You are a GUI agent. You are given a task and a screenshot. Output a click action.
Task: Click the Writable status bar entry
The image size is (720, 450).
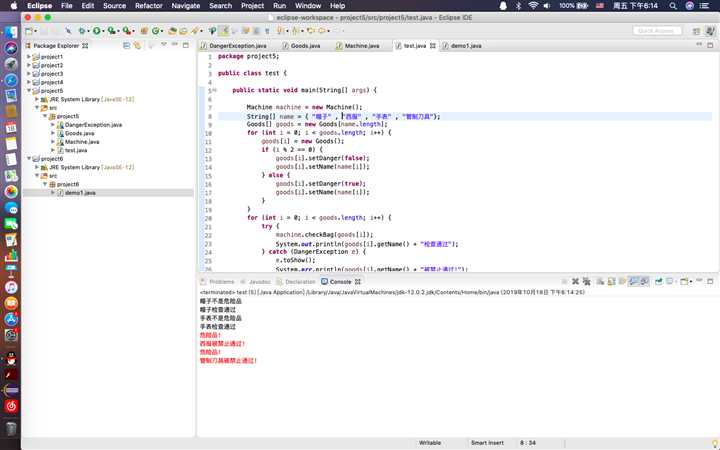point(430,443)
